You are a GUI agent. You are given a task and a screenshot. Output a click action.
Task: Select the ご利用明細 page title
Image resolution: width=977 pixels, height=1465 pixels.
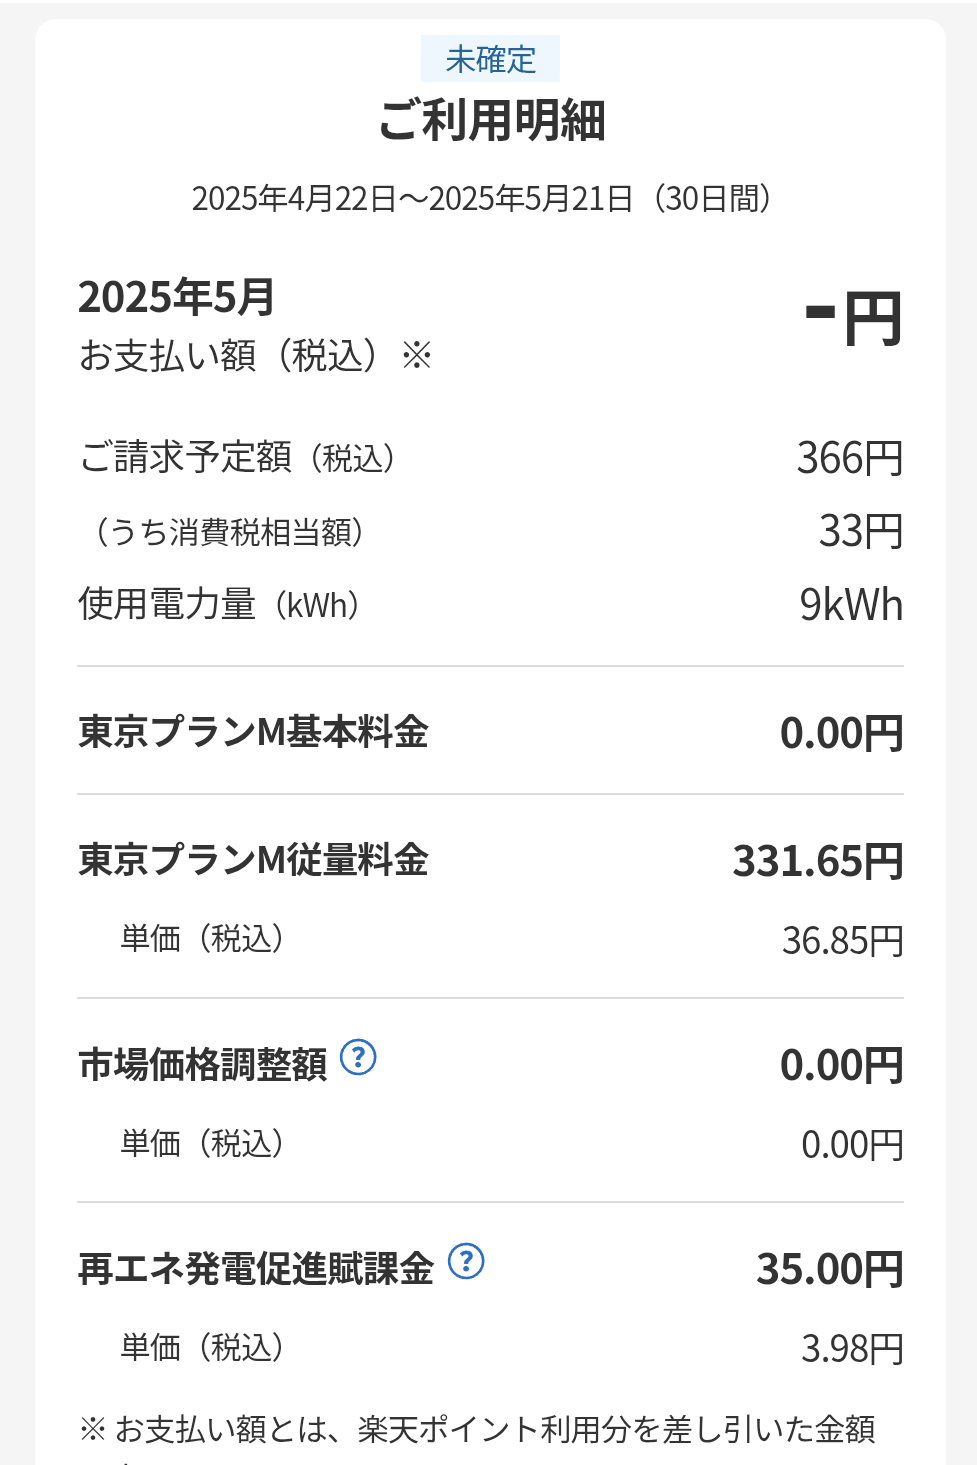coord(491,121)
